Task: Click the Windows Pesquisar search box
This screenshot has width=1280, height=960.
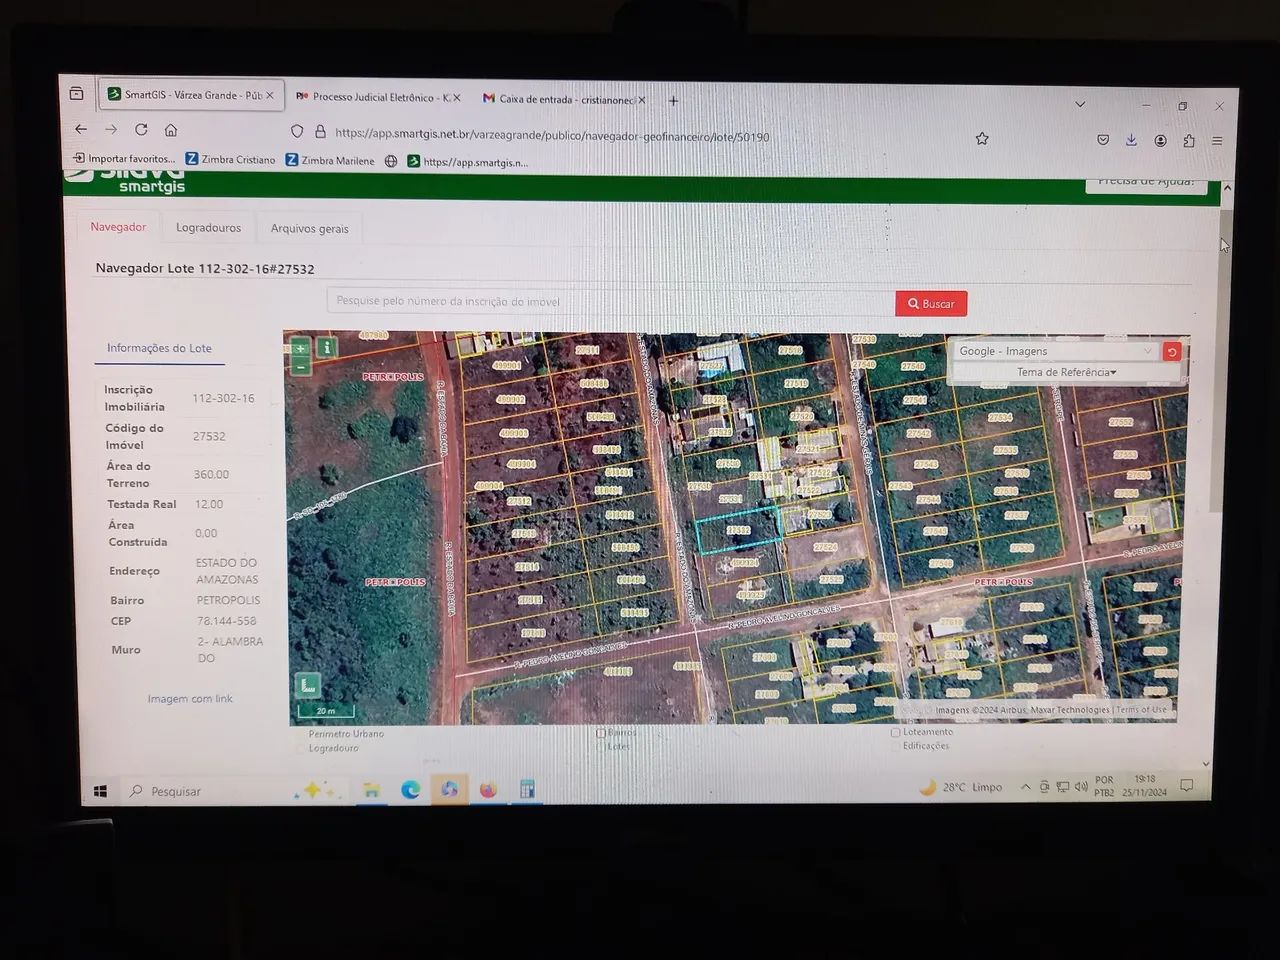Action: tap(205, 791)
